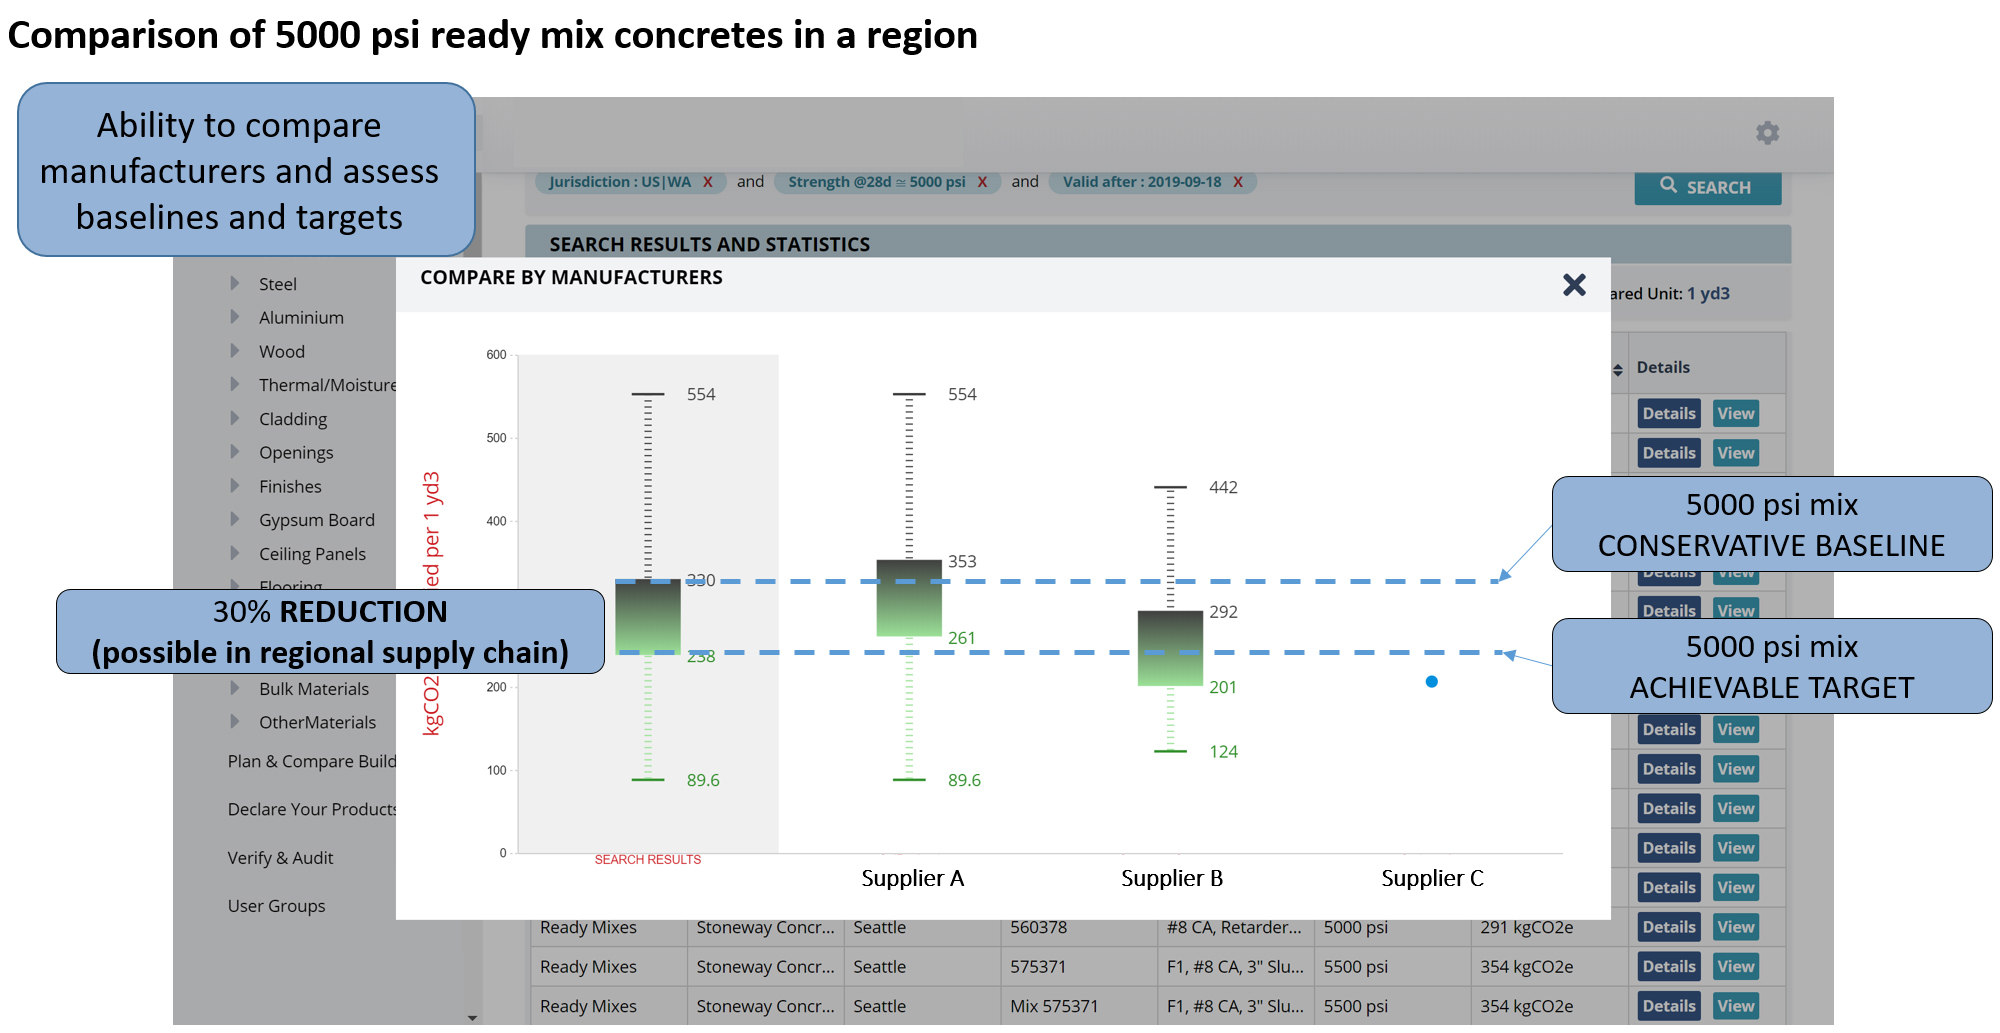The width and height of the screenshot is (2000, 1033).
Task: Click the Supplier C blue data point
Action: 1431,682
